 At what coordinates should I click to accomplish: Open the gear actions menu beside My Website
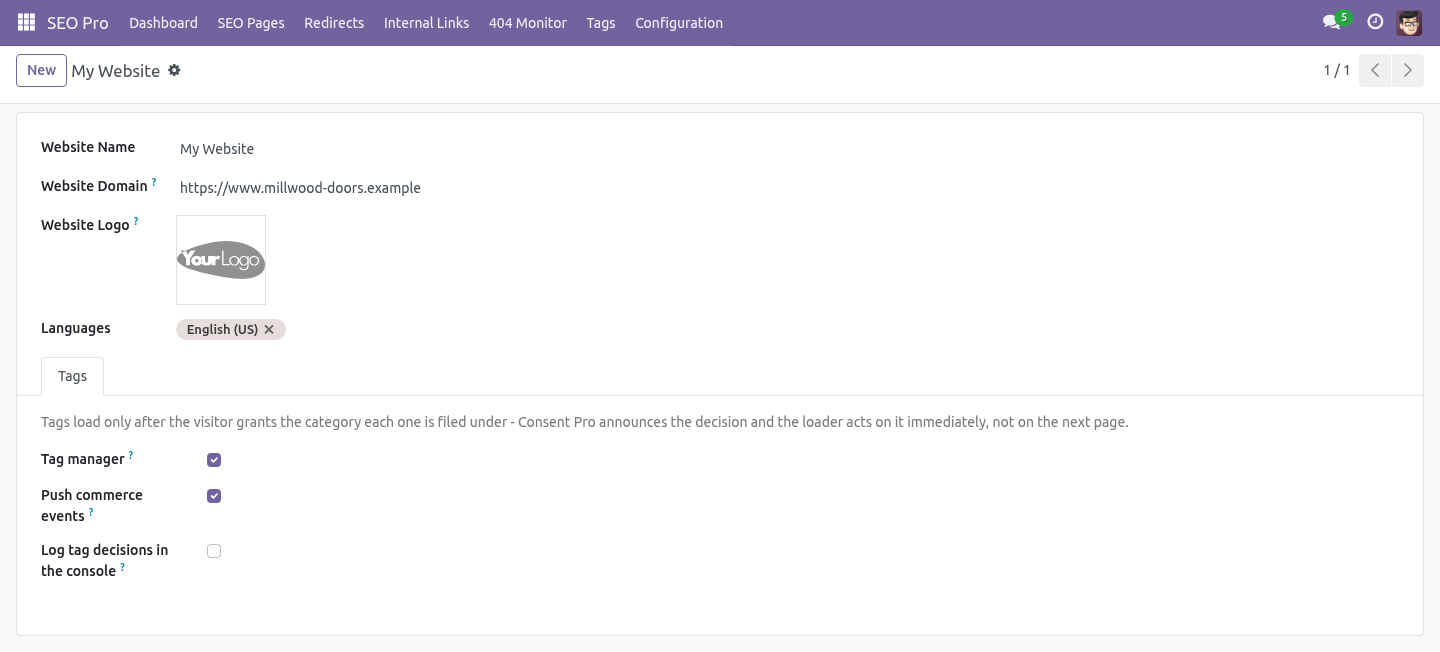point(174,70)
